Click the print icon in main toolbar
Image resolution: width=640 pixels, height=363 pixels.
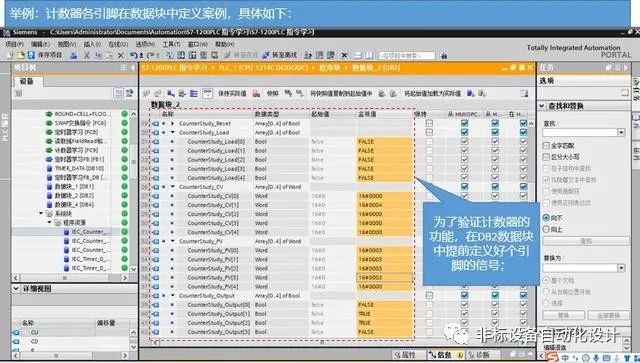(x=73, y=55)
